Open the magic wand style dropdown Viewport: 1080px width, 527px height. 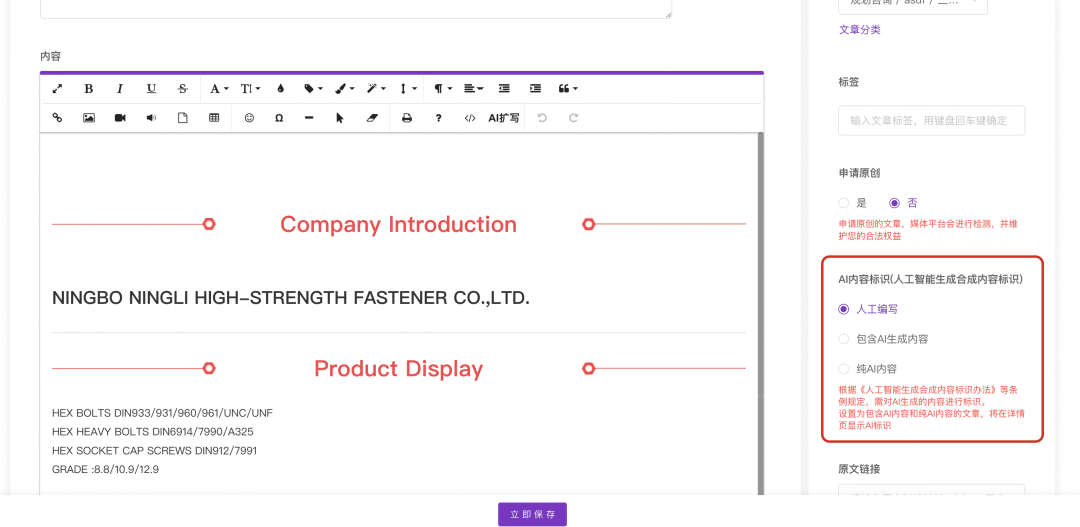click(x=376, y=89)
